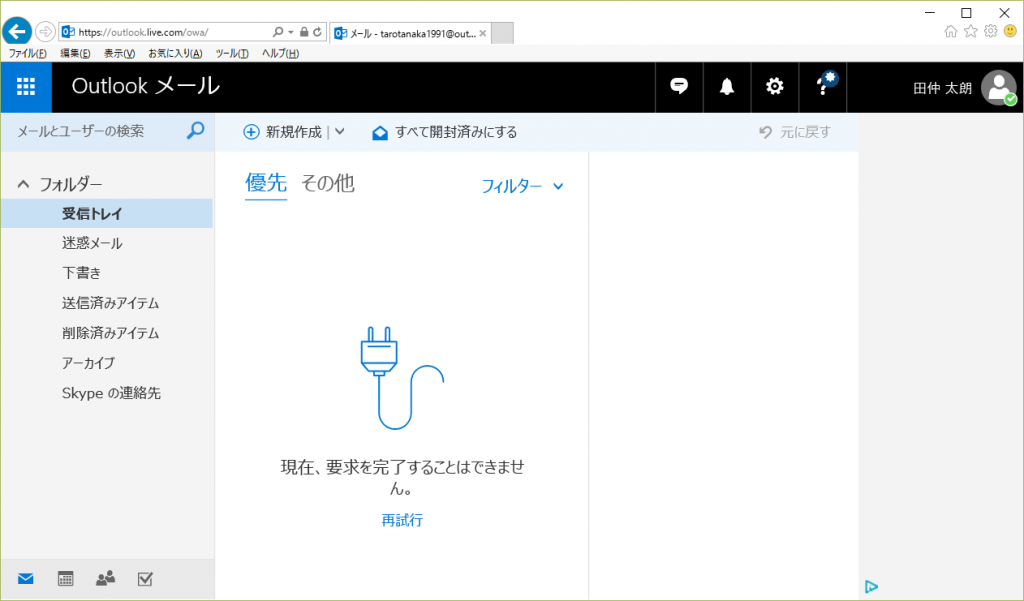Open the Calendar icon in bottom bar
This screenshot has width=1024, height=601.
[65, 579]
